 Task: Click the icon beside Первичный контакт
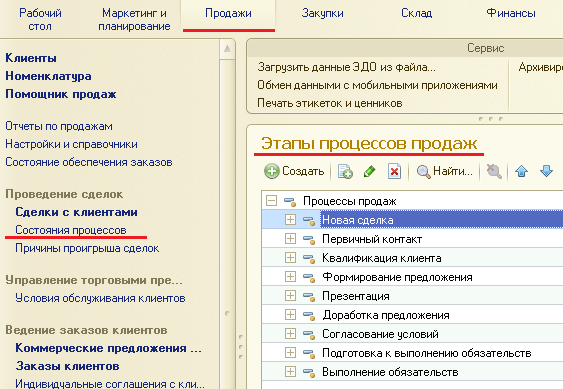309,239
